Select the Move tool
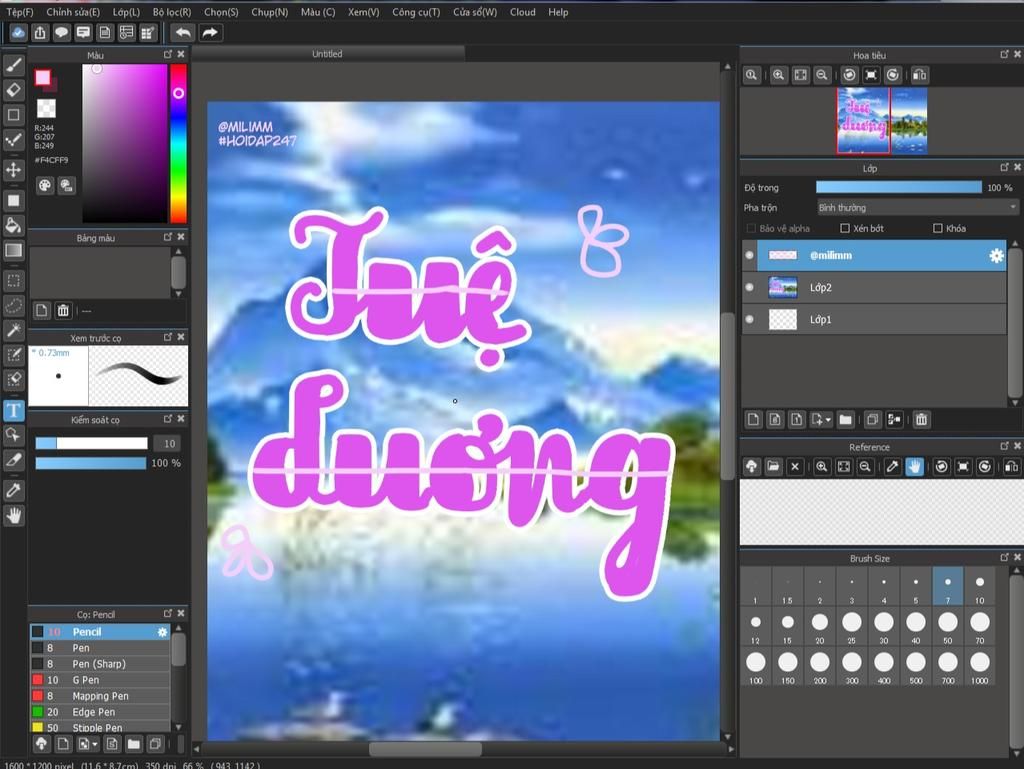 [14, 170]
